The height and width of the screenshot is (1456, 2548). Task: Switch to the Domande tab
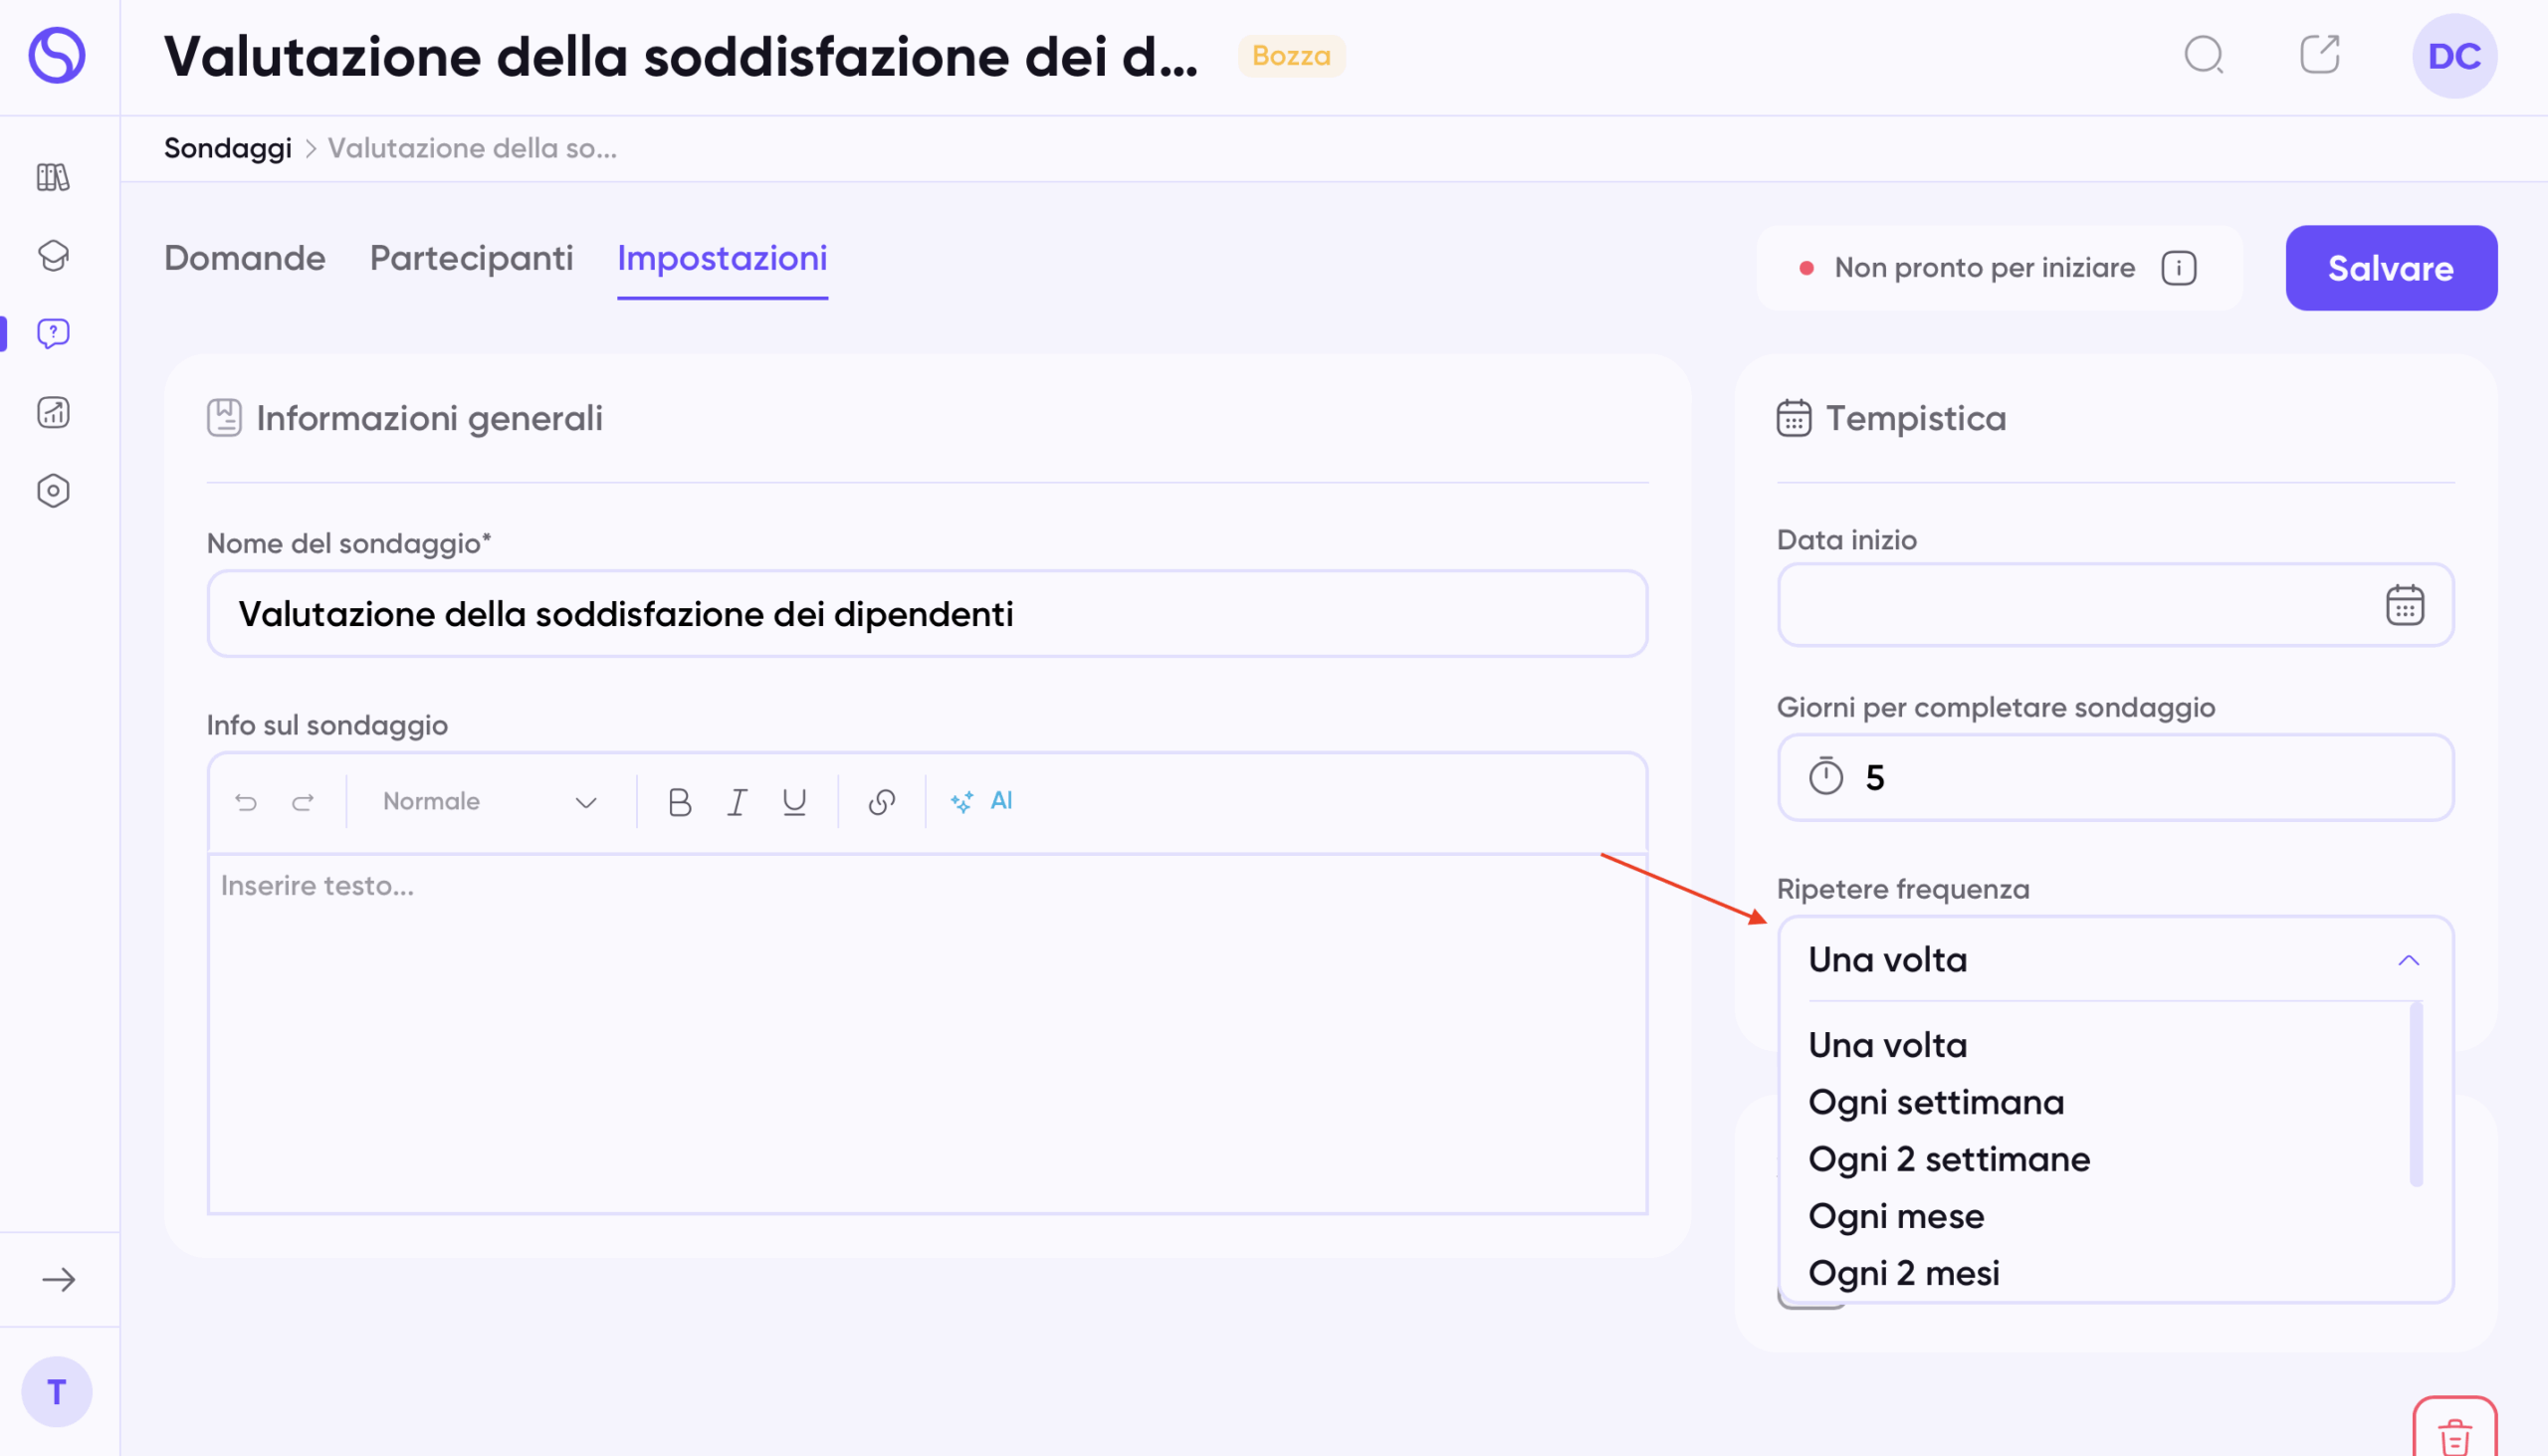(x=245, y=258)
